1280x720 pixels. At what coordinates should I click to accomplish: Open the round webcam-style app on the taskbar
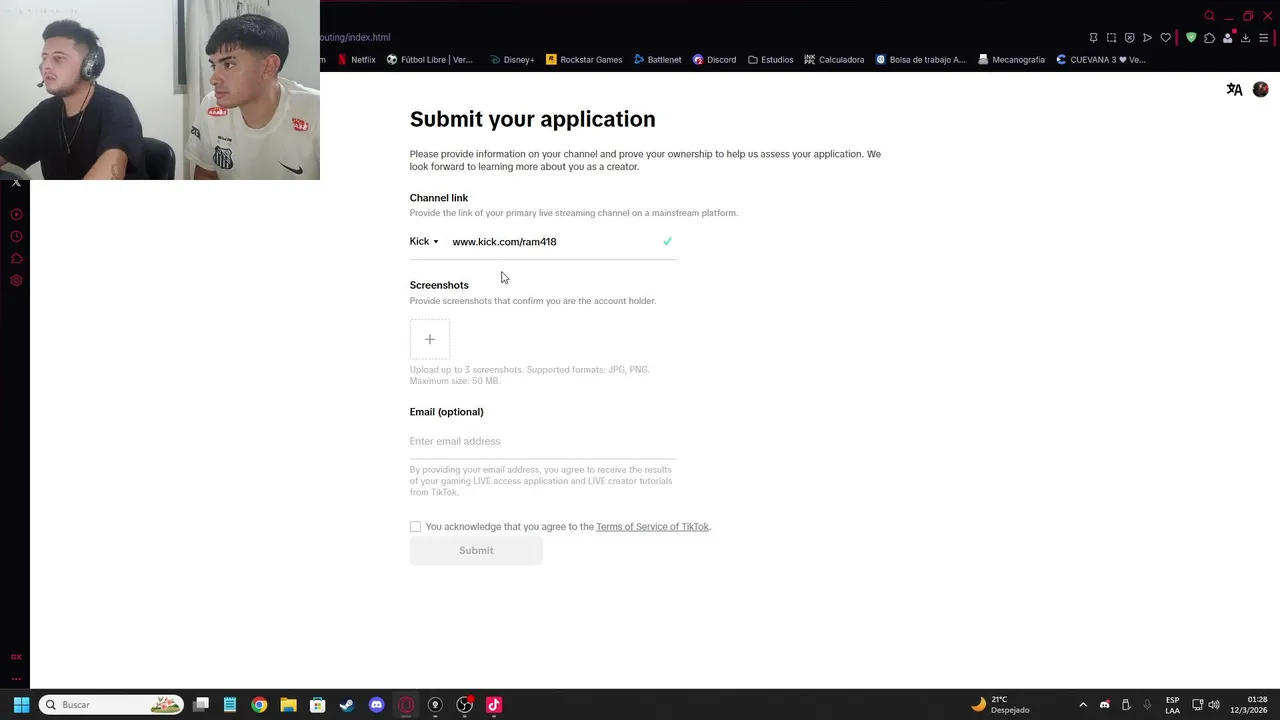(x=435, y=705)
